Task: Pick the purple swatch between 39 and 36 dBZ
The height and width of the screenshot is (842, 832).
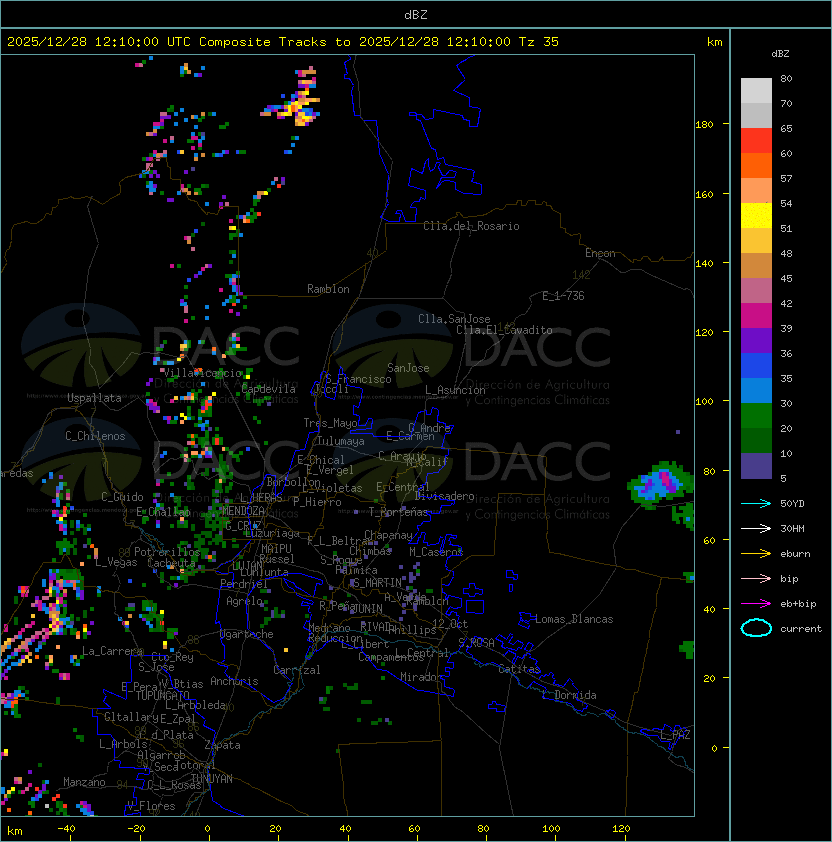Action: (x=756, y=341)
